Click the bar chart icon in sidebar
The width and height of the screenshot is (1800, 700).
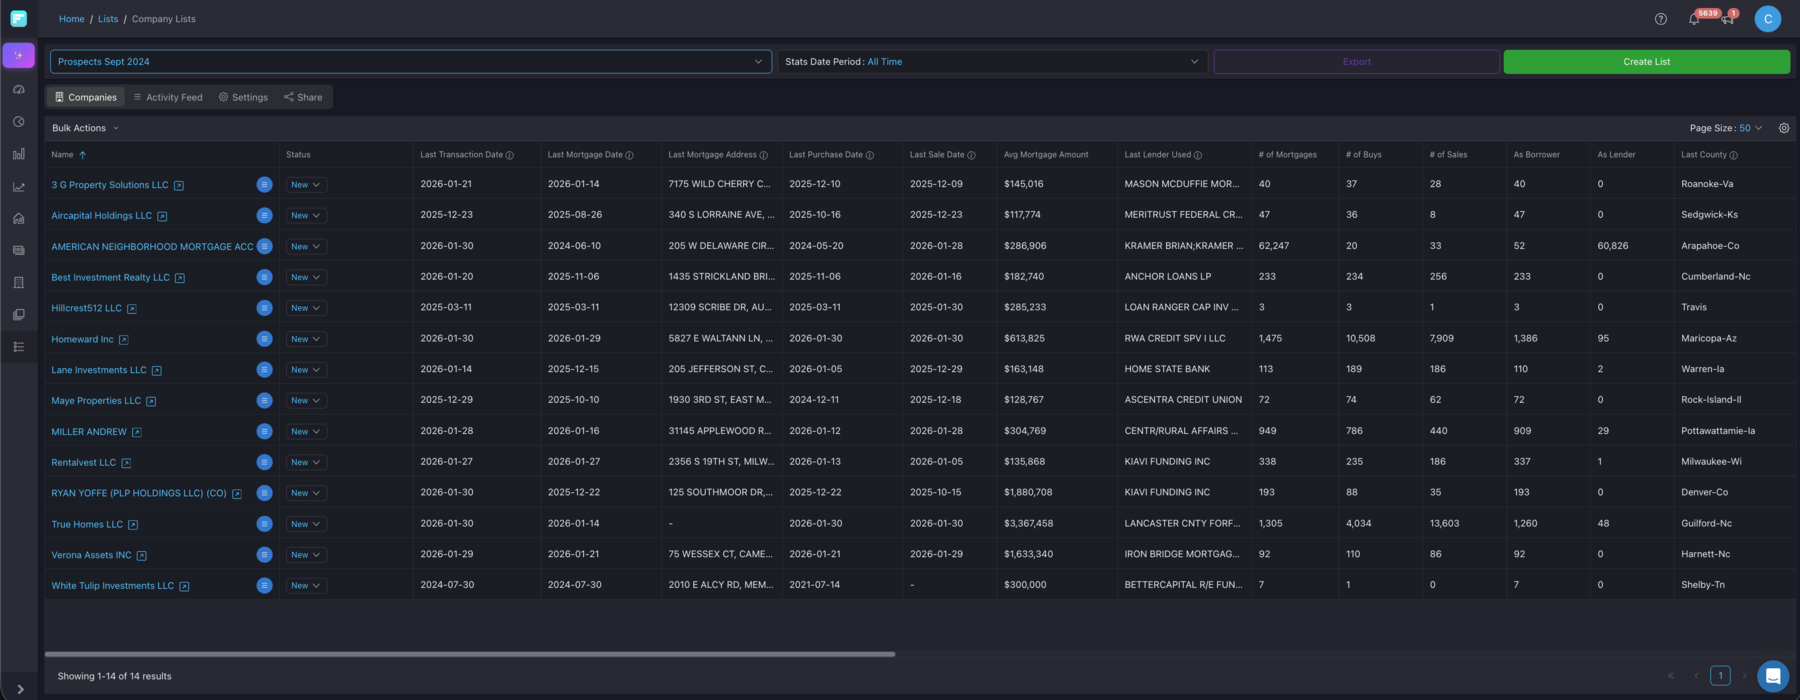[x=18, y=154]
